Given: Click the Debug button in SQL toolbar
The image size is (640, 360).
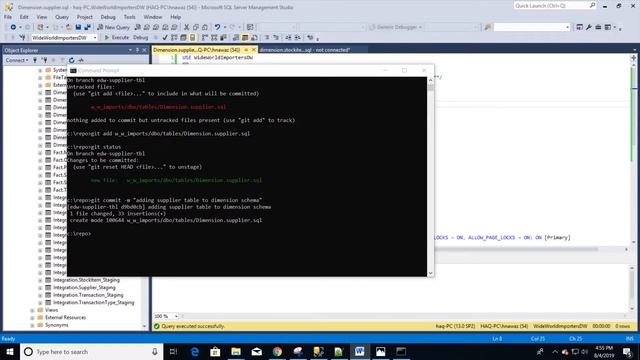Looking at the screenshot, I should pos(140,38).
